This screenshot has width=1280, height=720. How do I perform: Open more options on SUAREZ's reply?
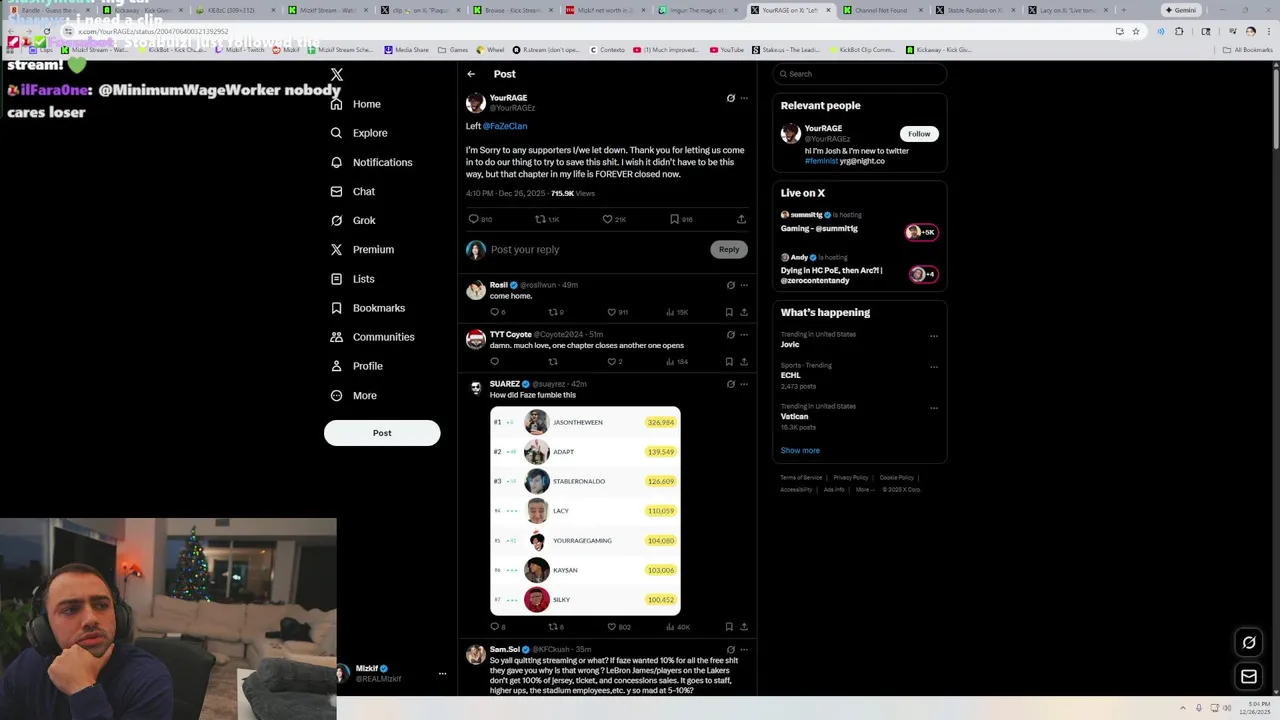(744, 384)
